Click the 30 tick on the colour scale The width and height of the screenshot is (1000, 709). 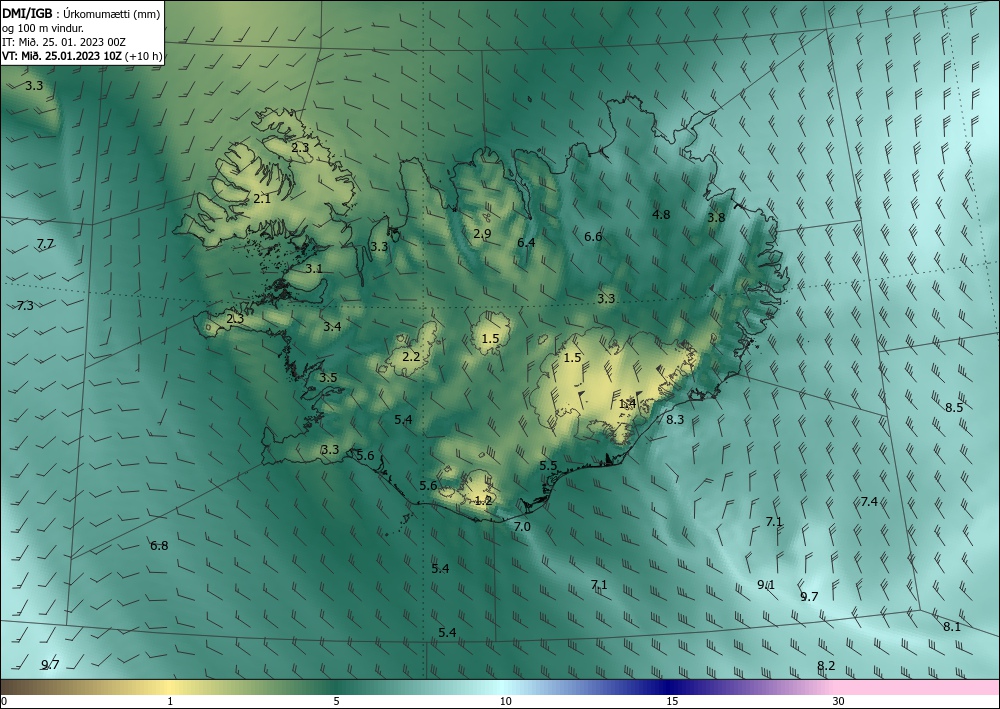839,702
